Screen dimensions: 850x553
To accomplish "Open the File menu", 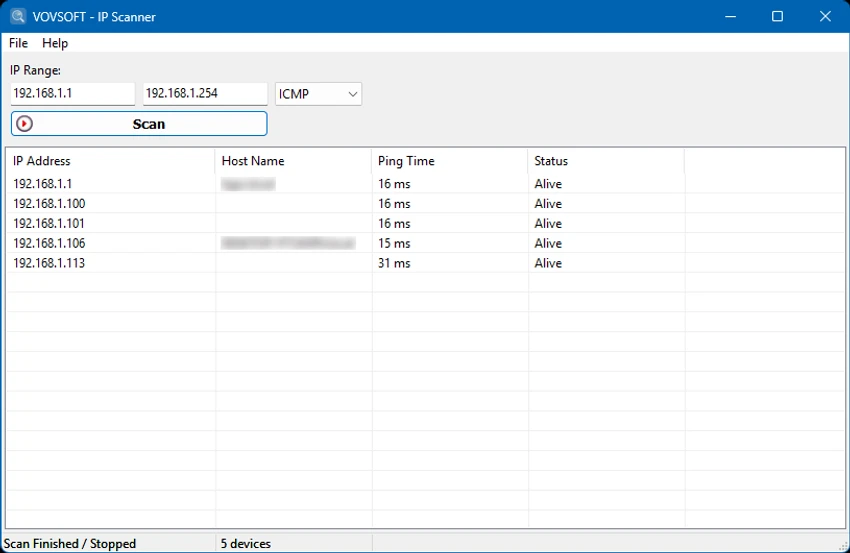I will tap(18, 43).
